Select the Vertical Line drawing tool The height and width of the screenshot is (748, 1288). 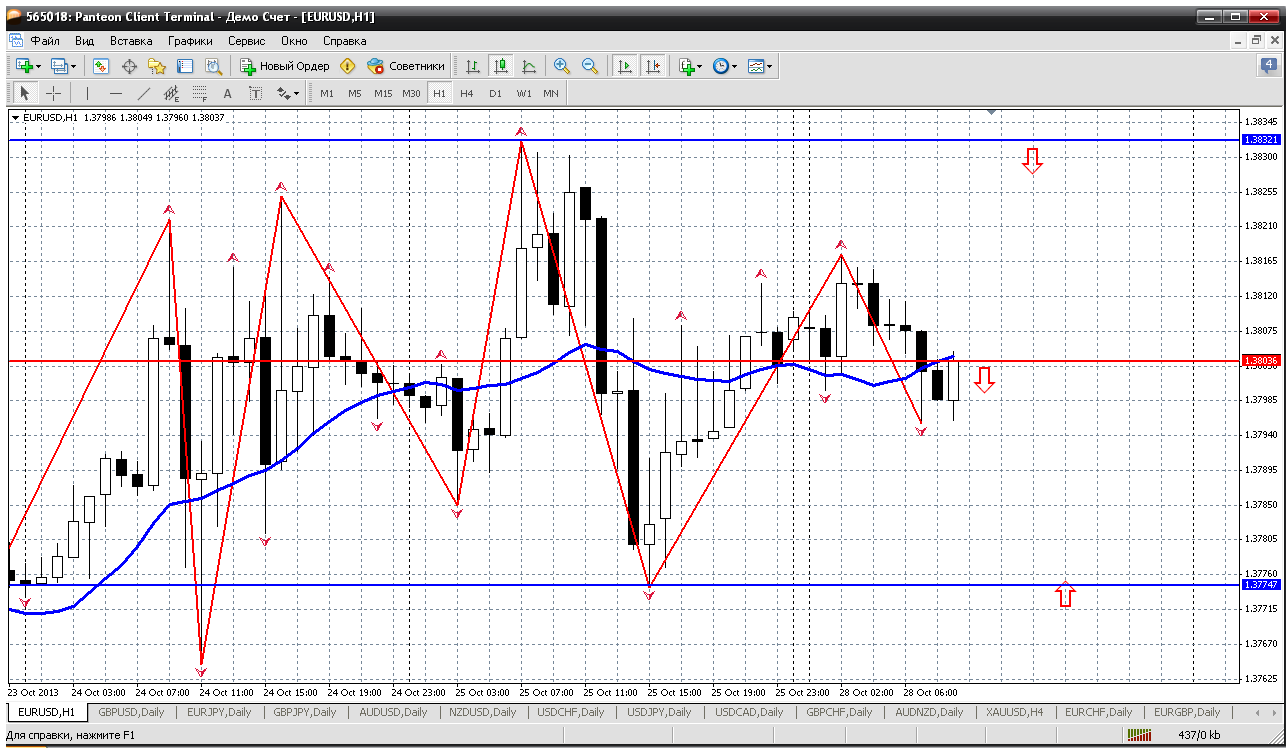click(x=87, y=93)
